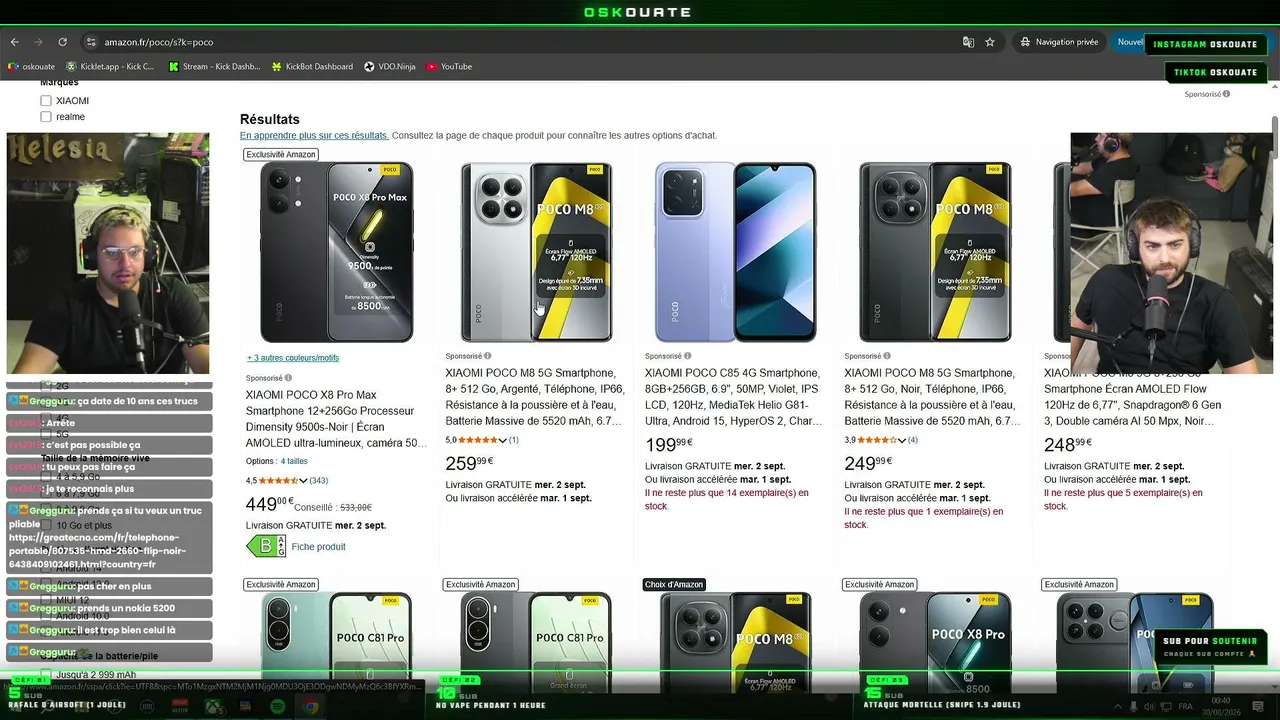1280x720 pixels.
Task: Tick the realme brand checkbox
Action: 46,117
